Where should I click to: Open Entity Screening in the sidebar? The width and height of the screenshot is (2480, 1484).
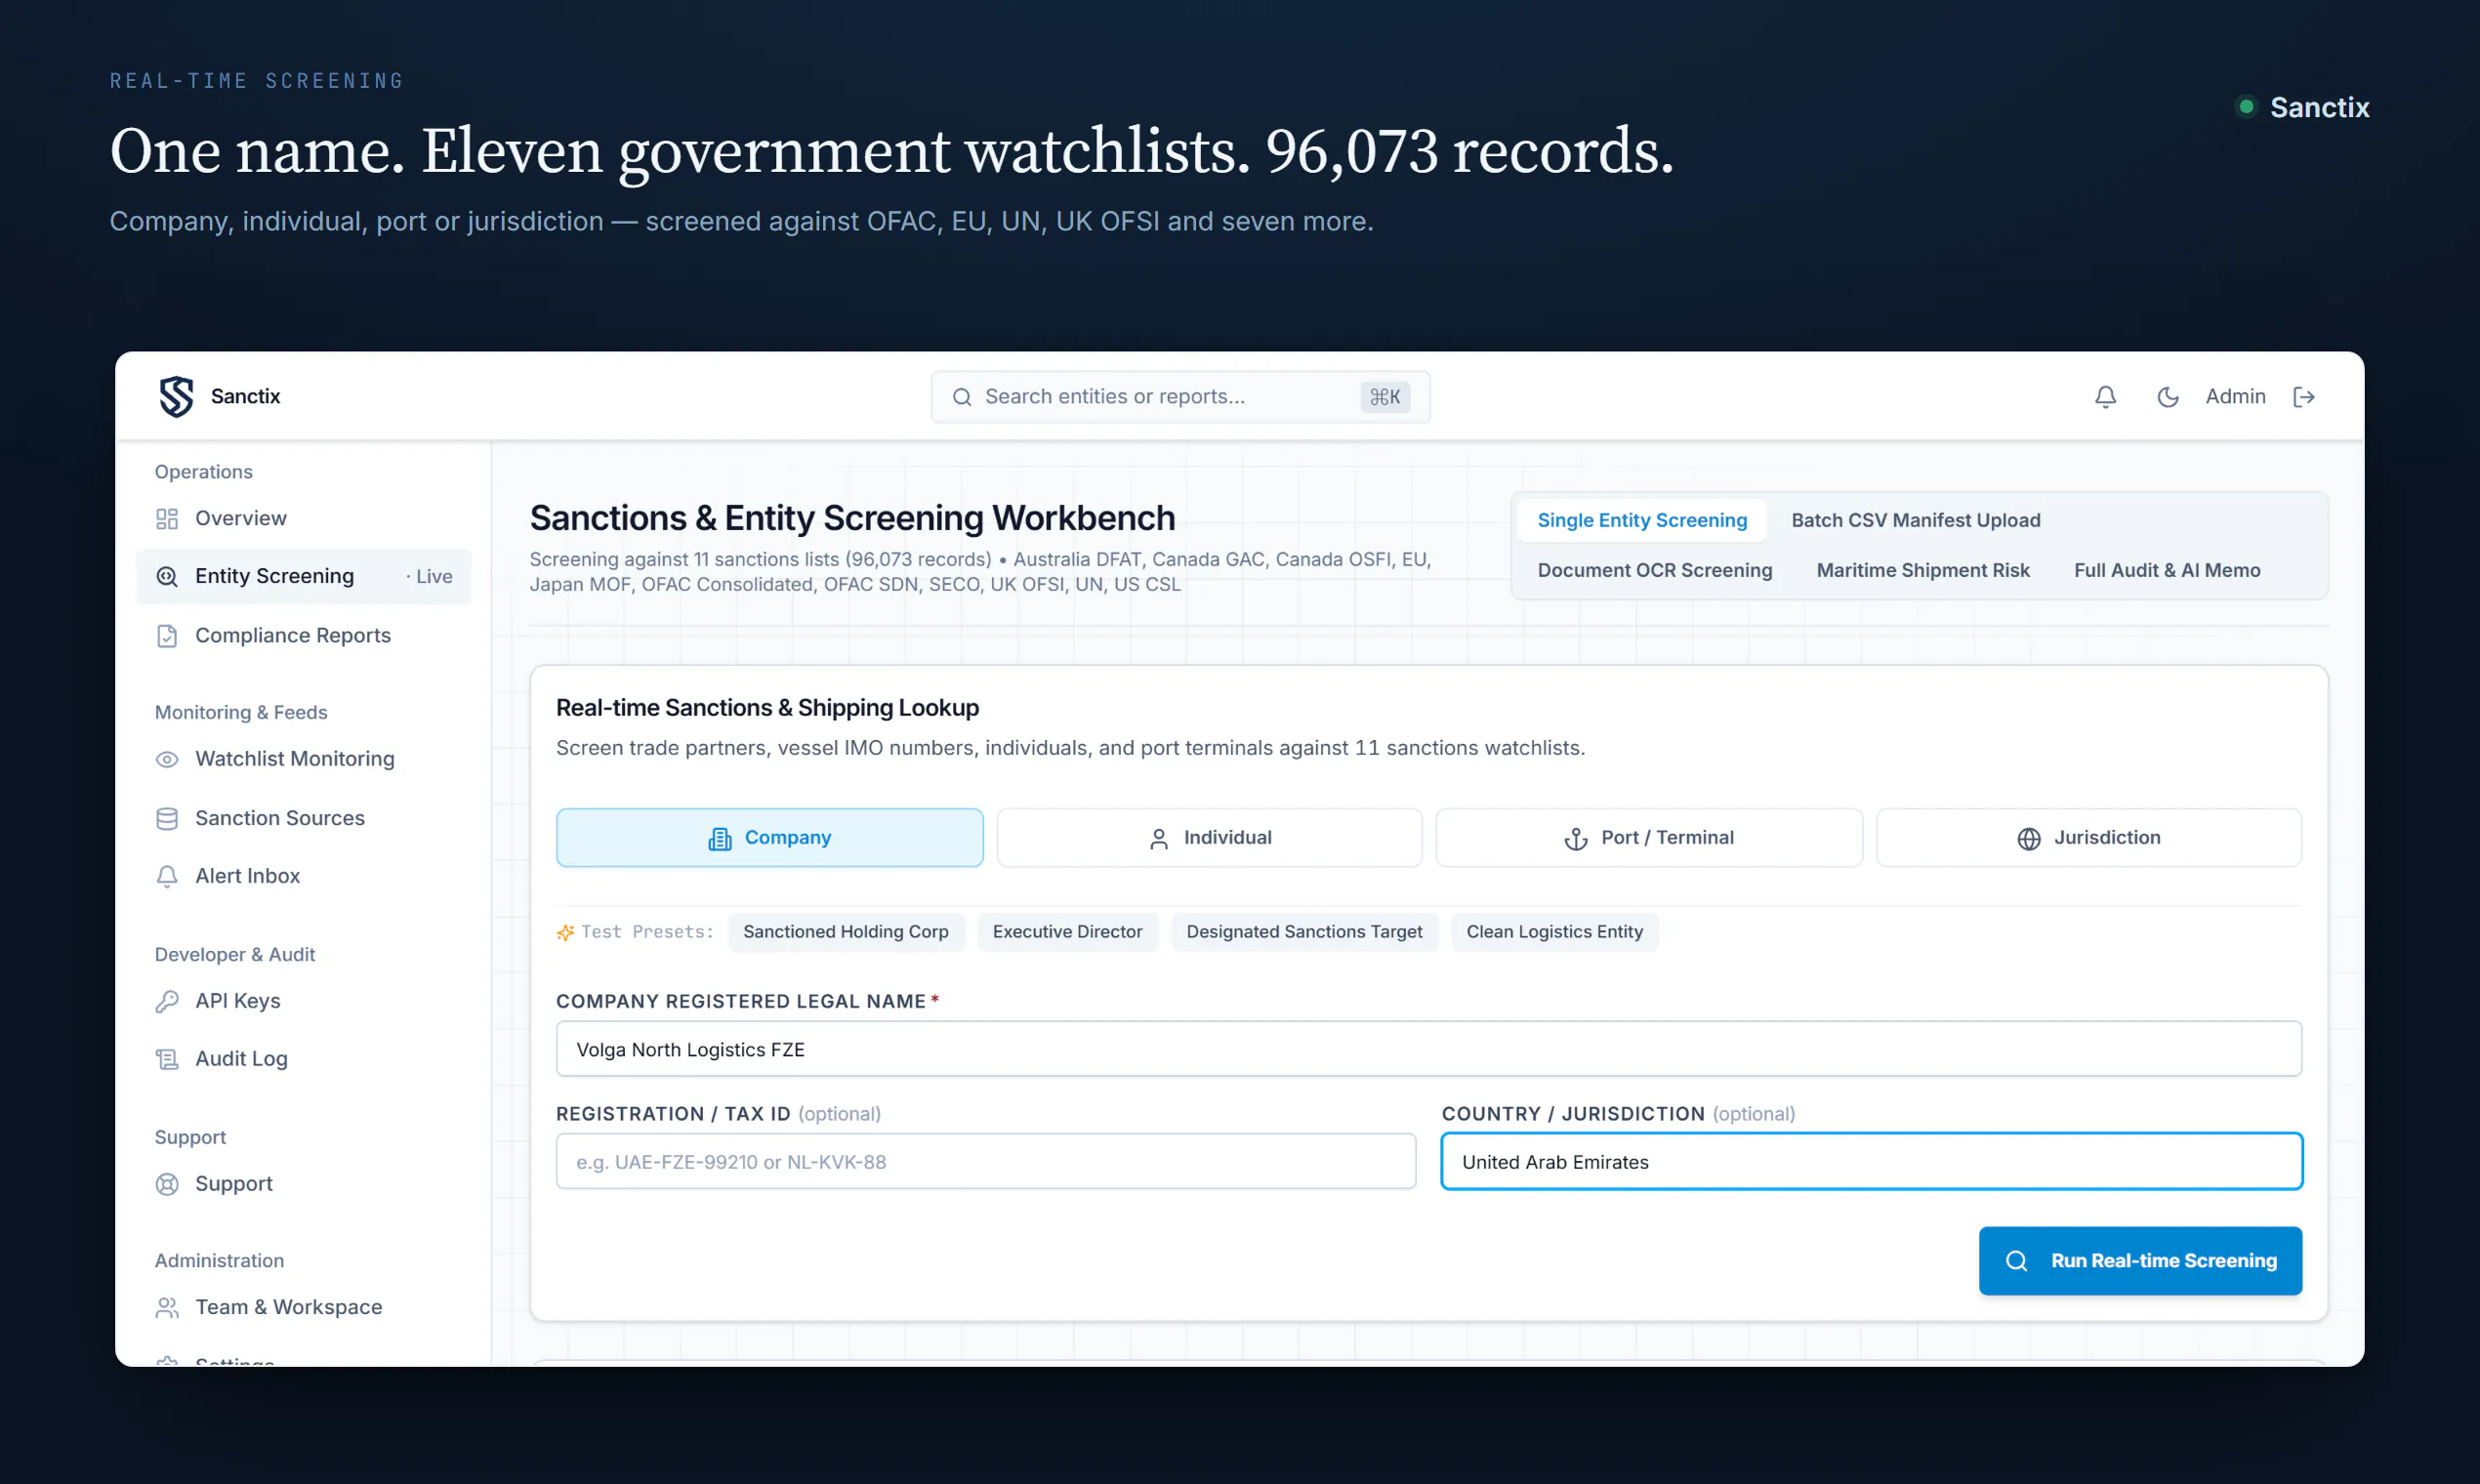[x=304, y=577]
